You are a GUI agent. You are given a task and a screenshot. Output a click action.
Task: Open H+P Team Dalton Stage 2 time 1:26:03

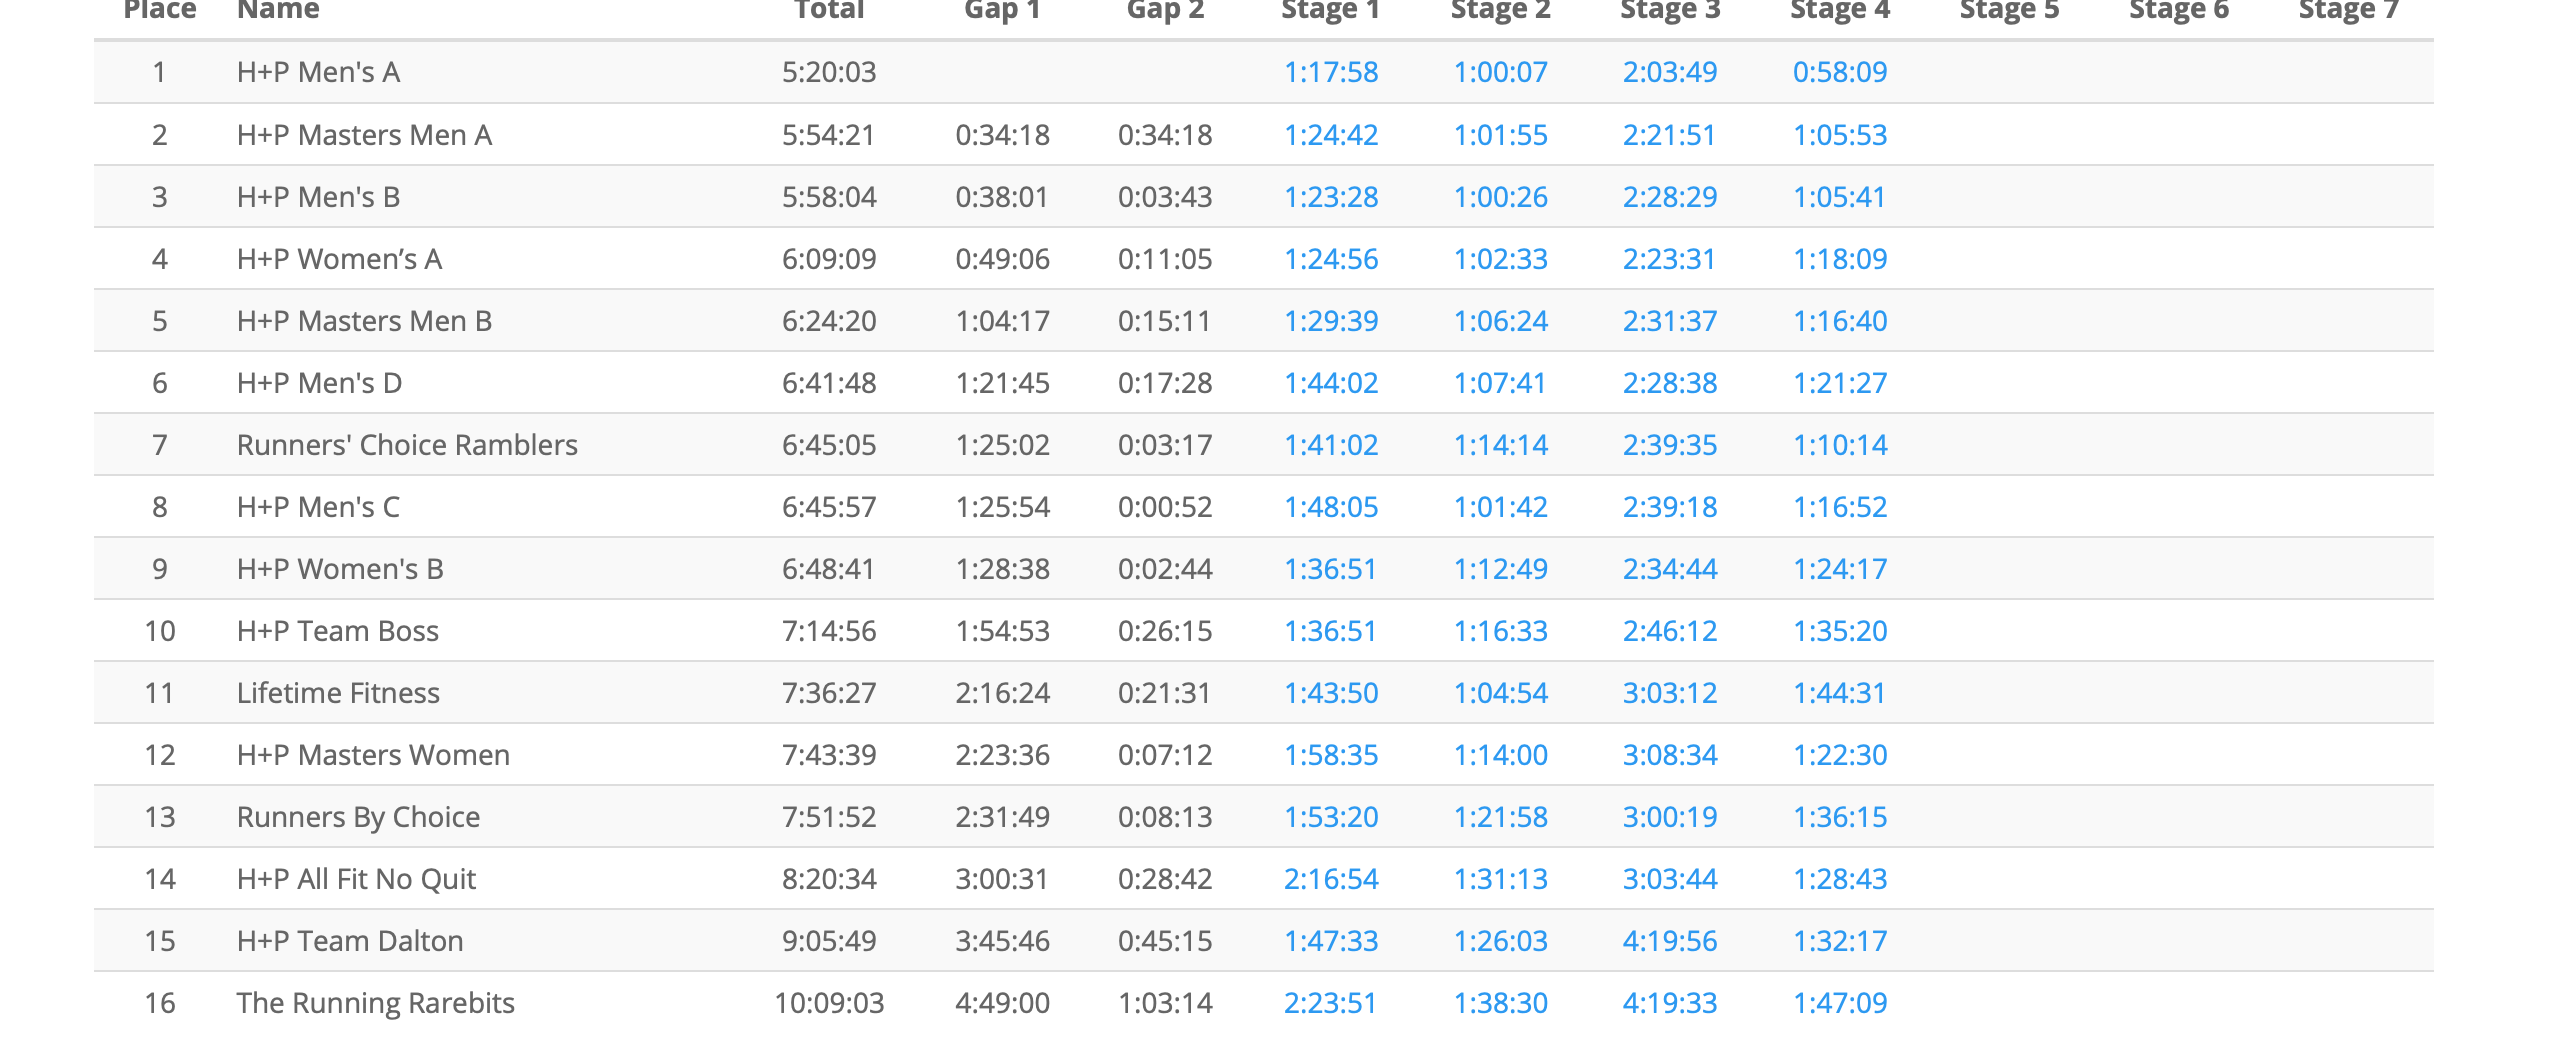1500,941
